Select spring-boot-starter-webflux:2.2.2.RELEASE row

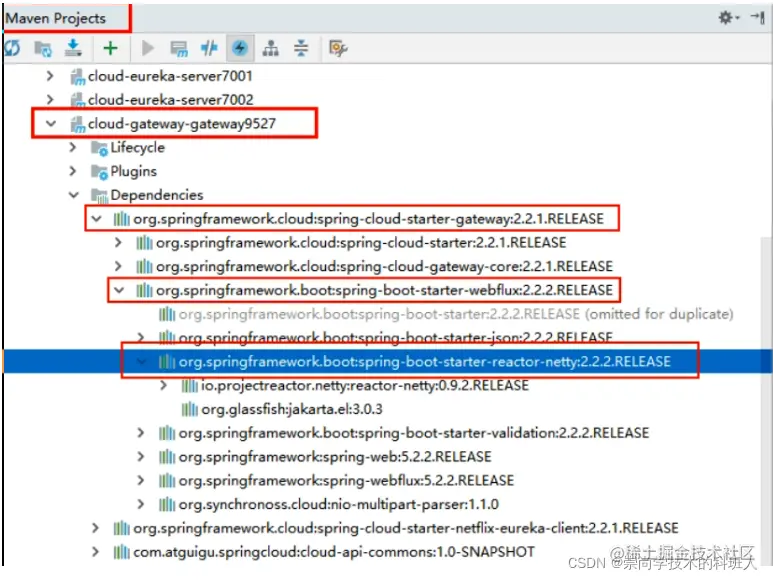point(385,290)
